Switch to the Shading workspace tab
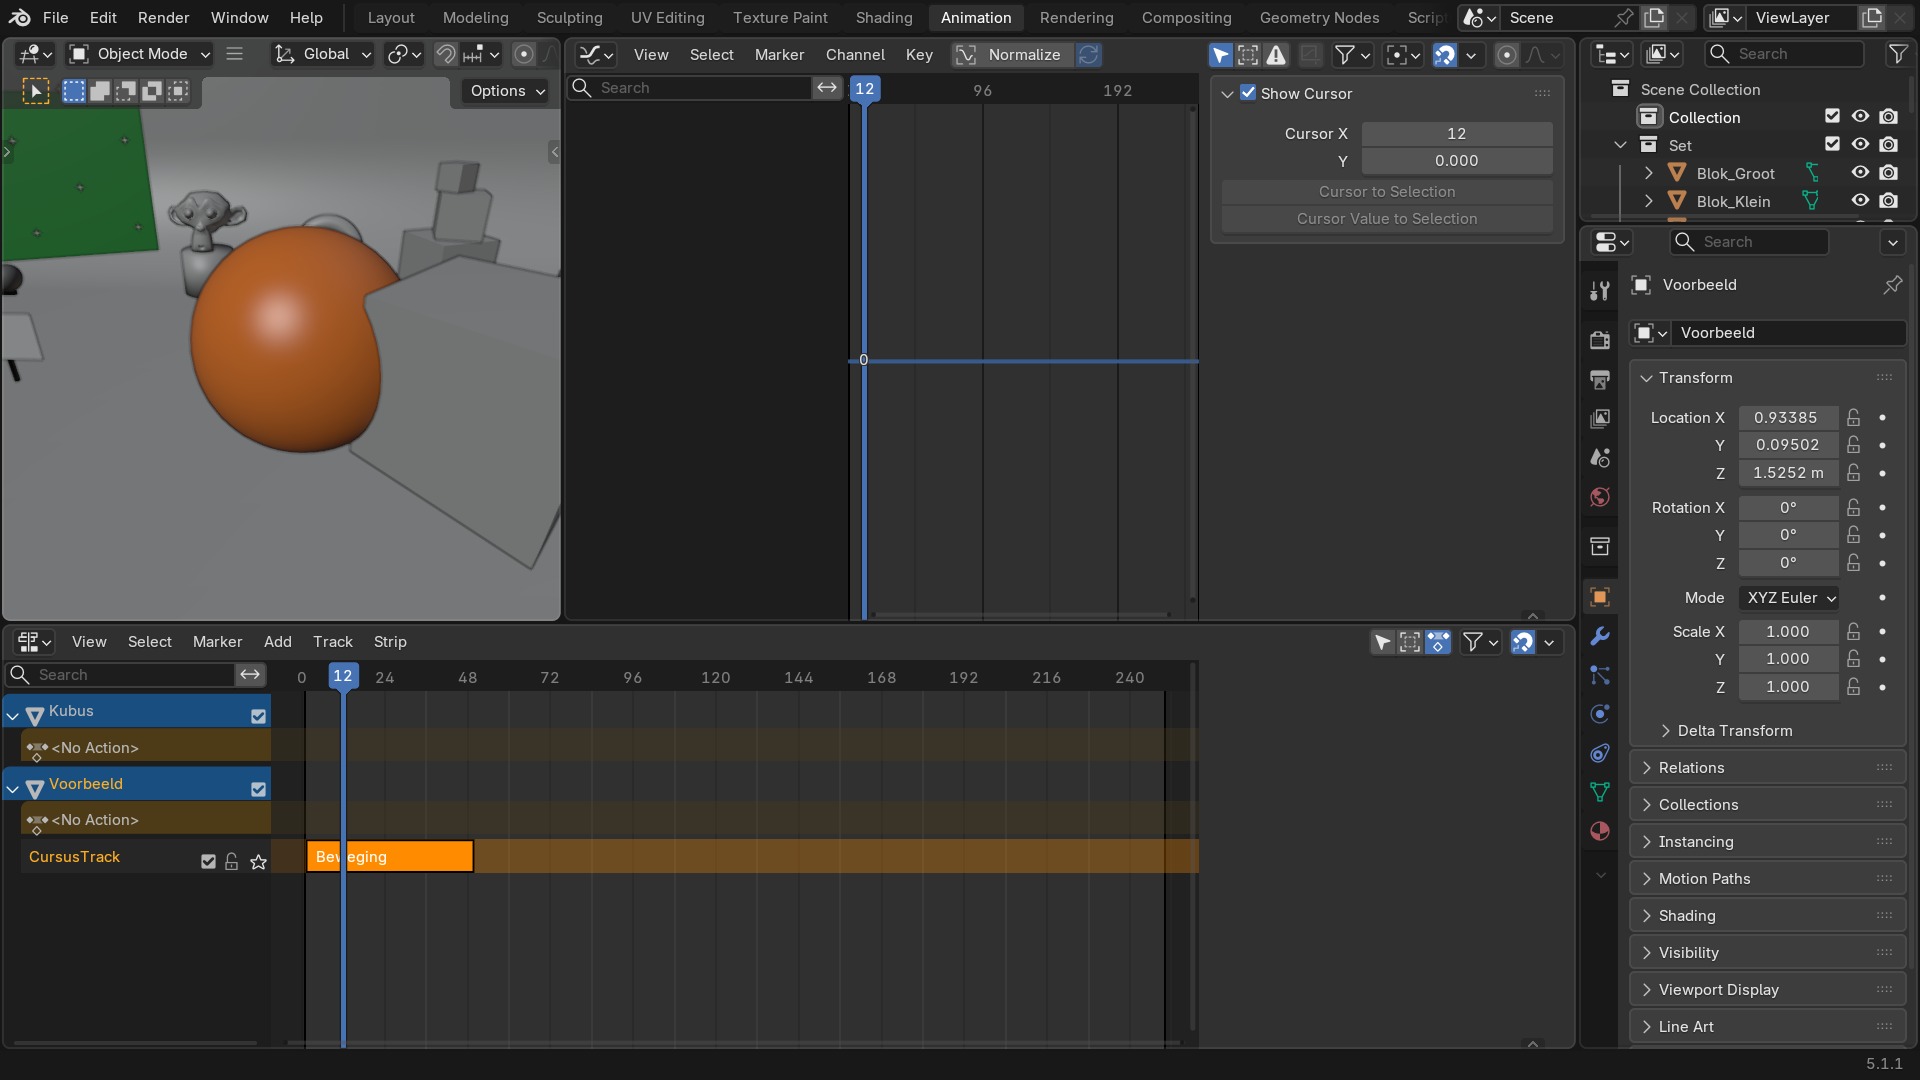Screen dimensions: 1920x1080 coord(884,18)
